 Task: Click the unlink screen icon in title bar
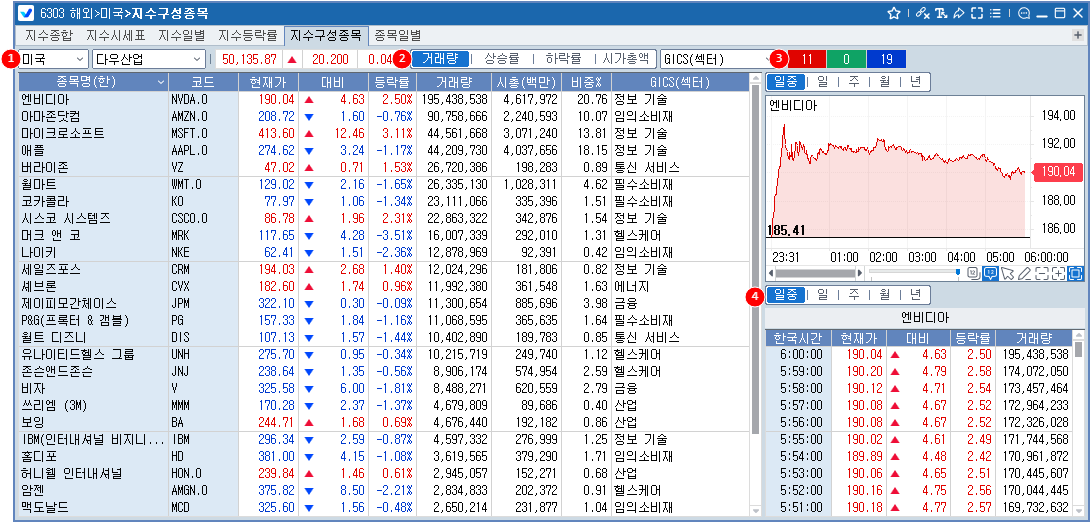point(923,13)
